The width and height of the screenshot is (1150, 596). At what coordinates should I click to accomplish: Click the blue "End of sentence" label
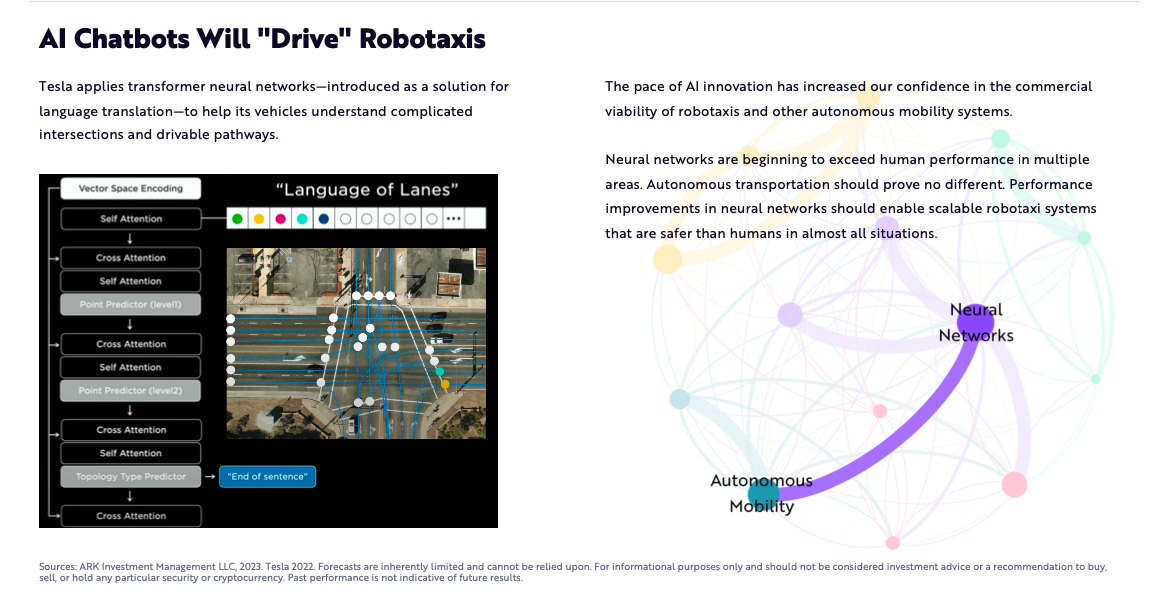pyautogui.click(x=268, y=477)
